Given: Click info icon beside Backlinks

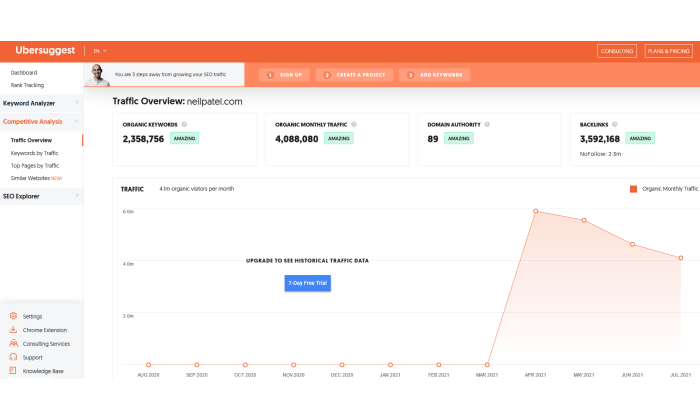Looking at the screenshot, I should (x=614, y=125).
